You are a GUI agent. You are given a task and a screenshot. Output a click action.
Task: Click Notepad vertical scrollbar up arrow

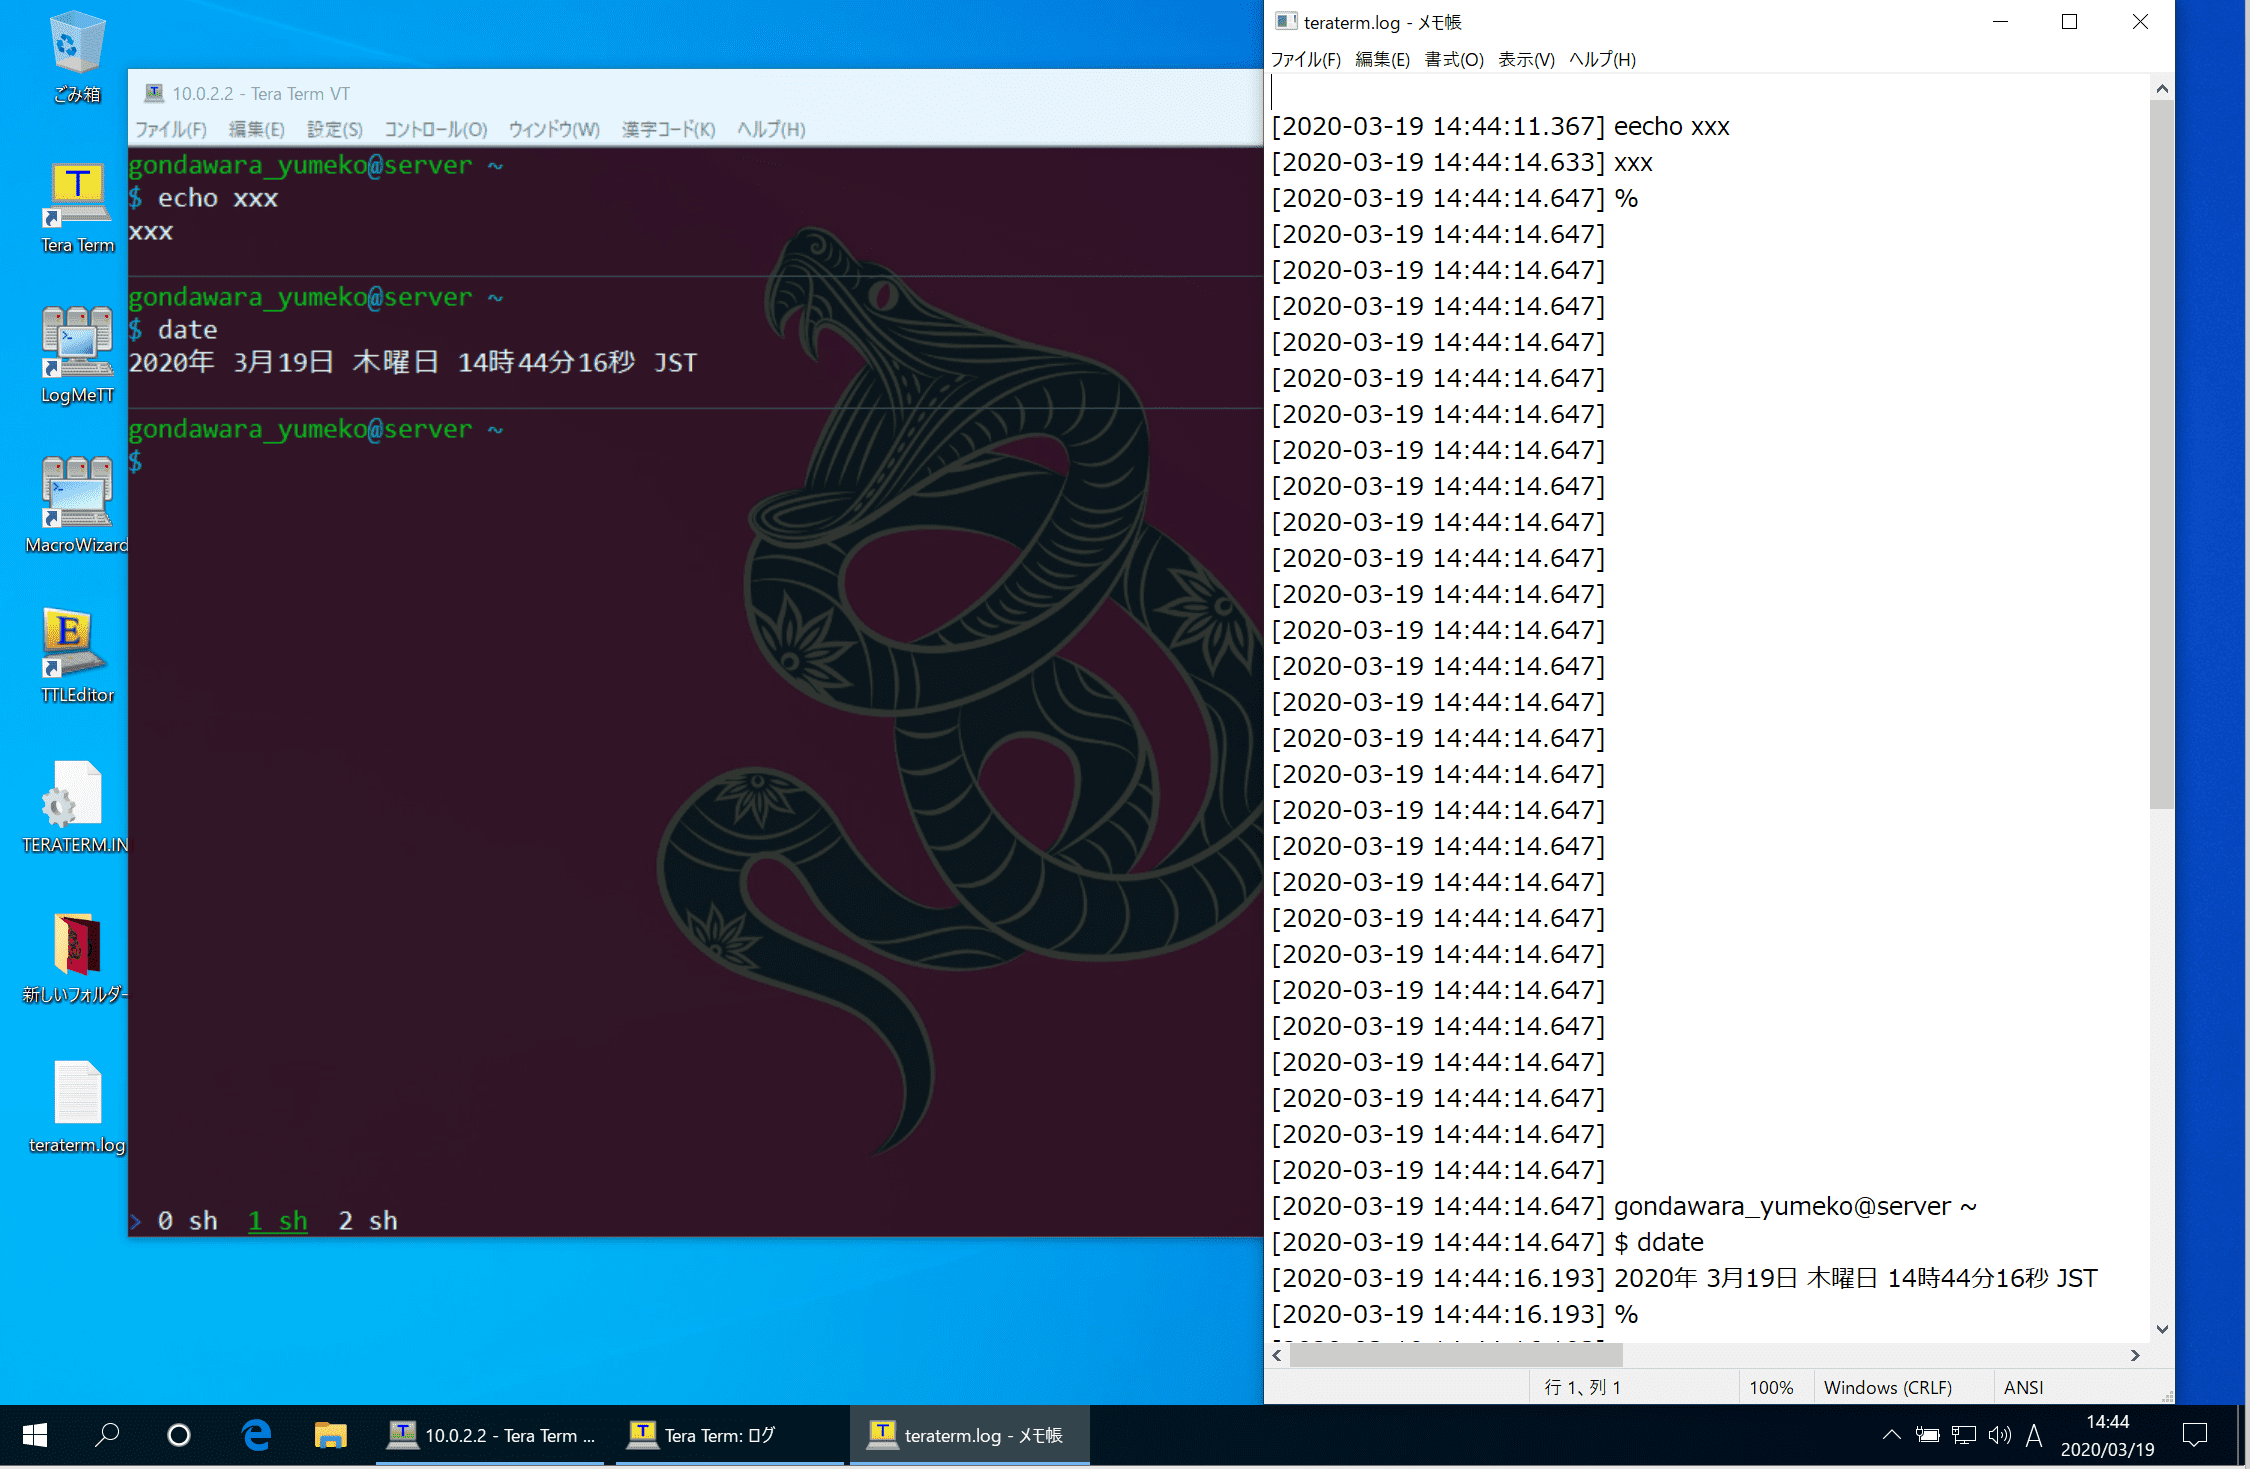pyautogui.click(x=2162, y=89)
